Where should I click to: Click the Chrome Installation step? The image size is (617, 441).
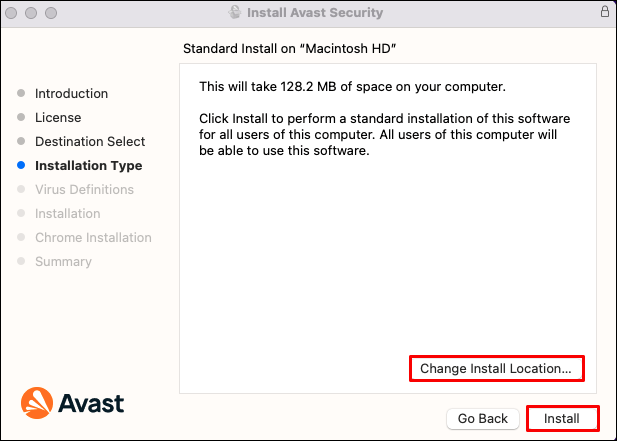[x=93, y=237]
